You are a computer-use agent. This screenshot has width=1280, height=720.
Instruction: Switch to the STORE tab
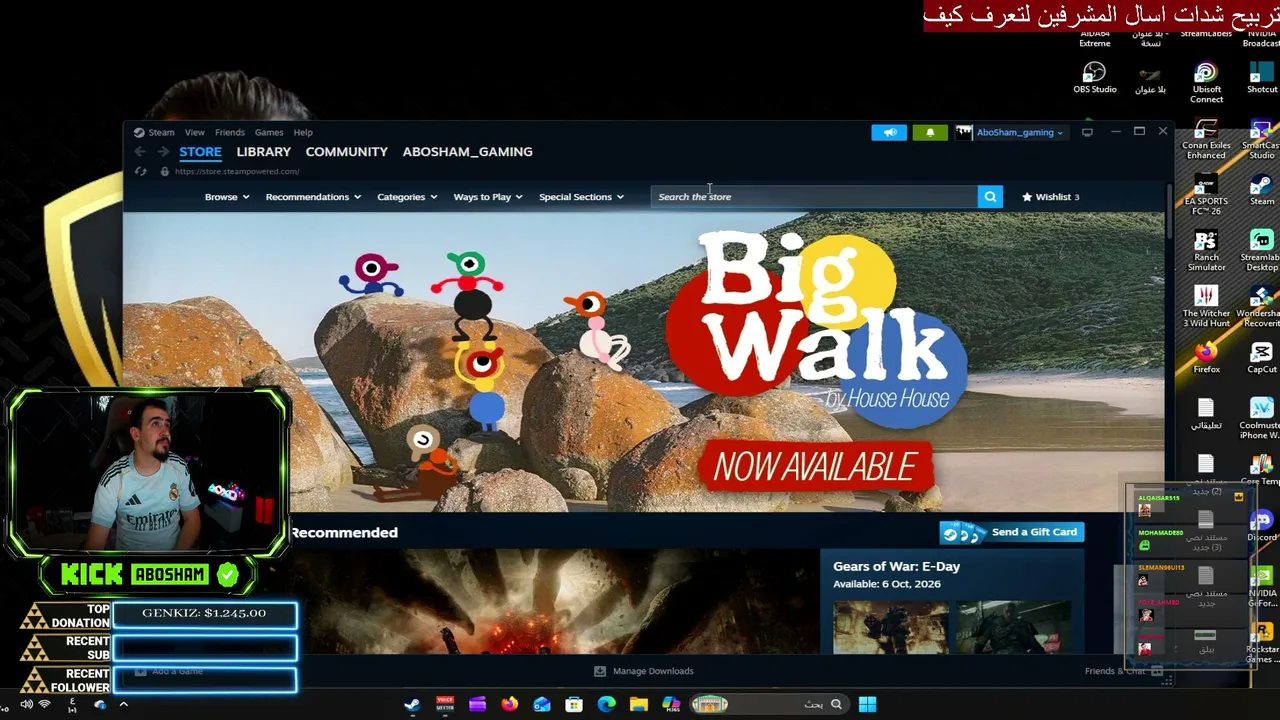(x=200, y=152)
